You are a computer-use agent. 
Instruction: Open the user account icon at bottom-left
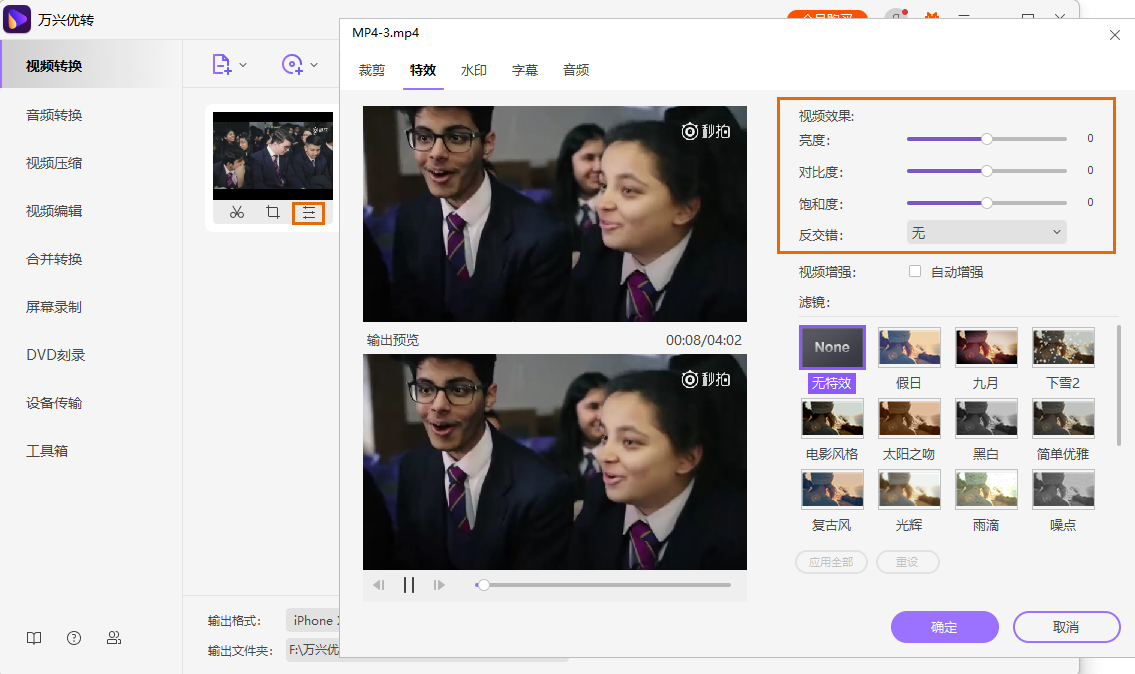click(x=114, y=638)
